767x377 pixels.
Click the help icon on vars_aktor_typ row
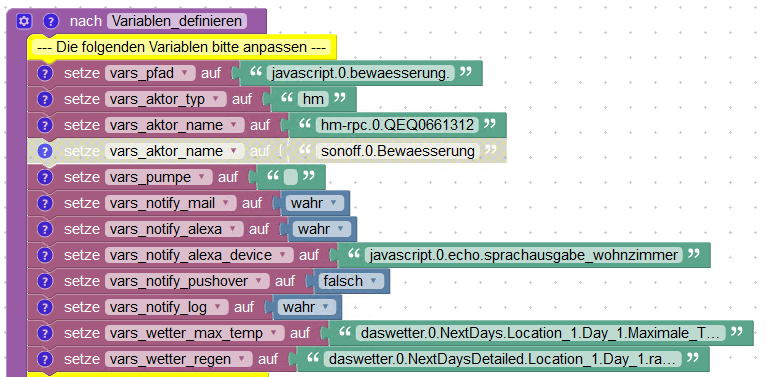tap(45, 99)
